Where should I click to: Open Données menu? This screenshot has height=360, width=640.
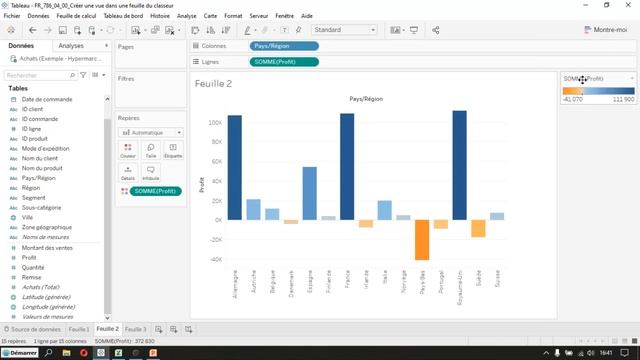38,16
